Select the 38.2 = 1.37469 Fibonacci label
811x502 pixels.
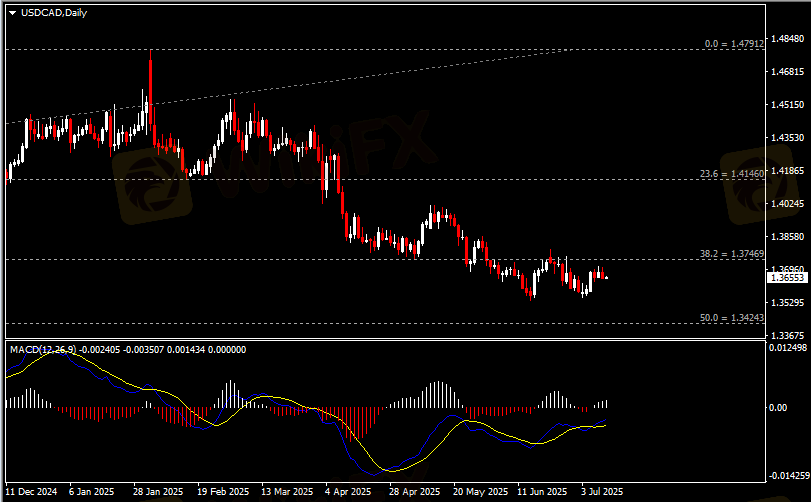point(732,254)
